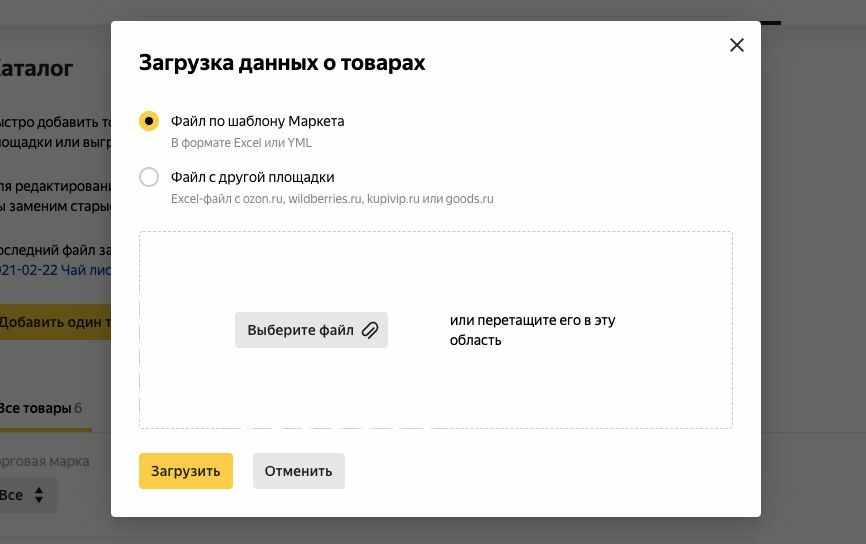Open the last uploaded file link 21-02-22

point(55,270)
